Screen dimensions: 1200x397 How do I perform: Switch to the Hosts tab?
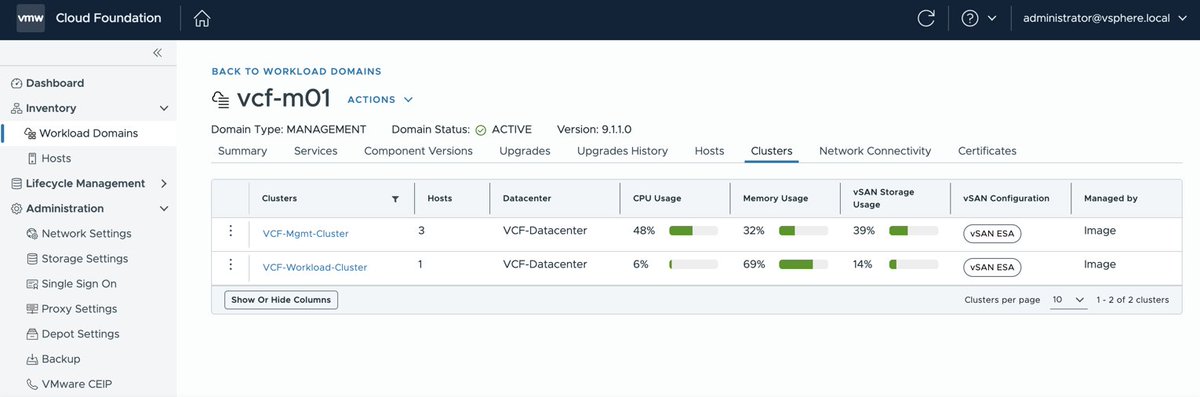pyautogui.click(x=709, y=151)
